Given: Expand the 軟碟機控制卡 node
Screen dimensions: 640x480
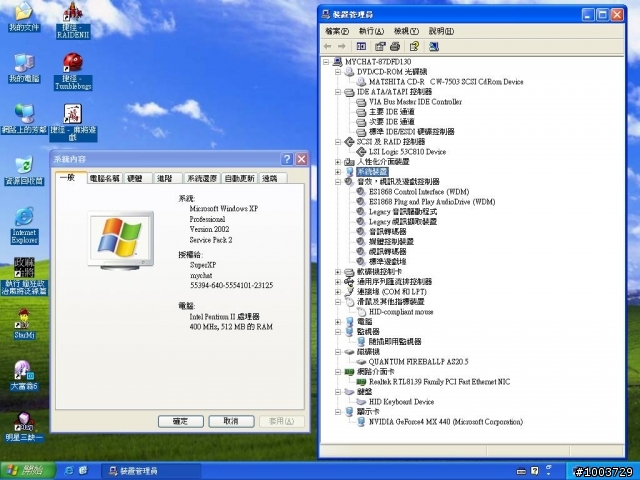Looking at the screenshot, I should [338, 272].
